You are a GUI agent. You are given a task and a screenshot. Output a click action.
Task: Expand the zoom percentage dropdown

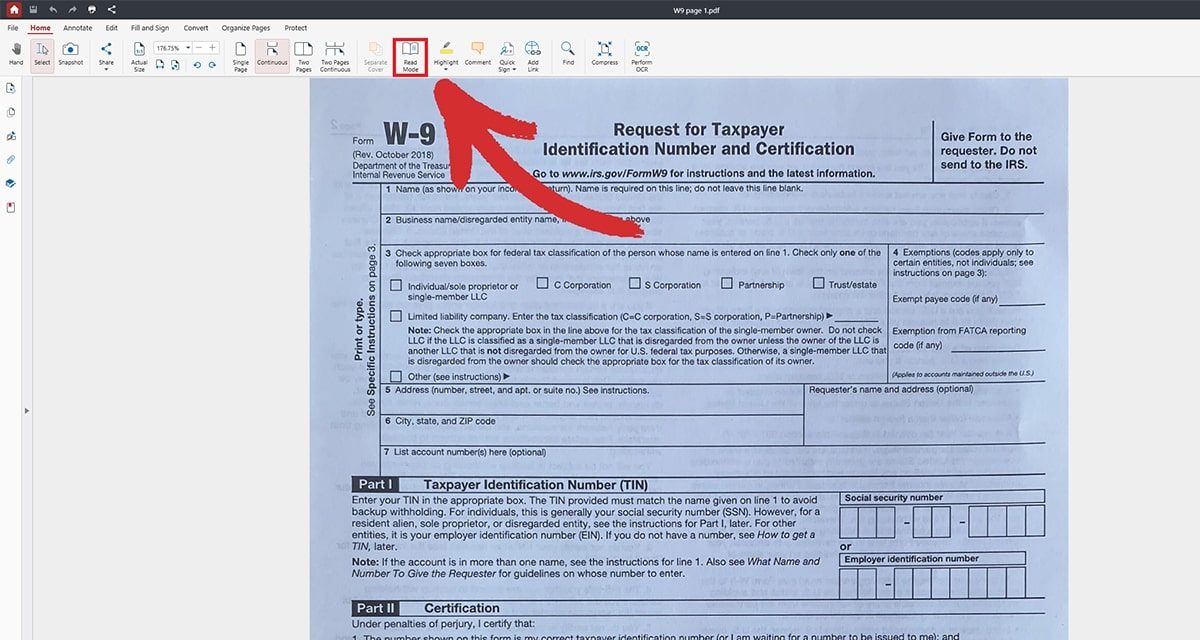tap(187, 48)
